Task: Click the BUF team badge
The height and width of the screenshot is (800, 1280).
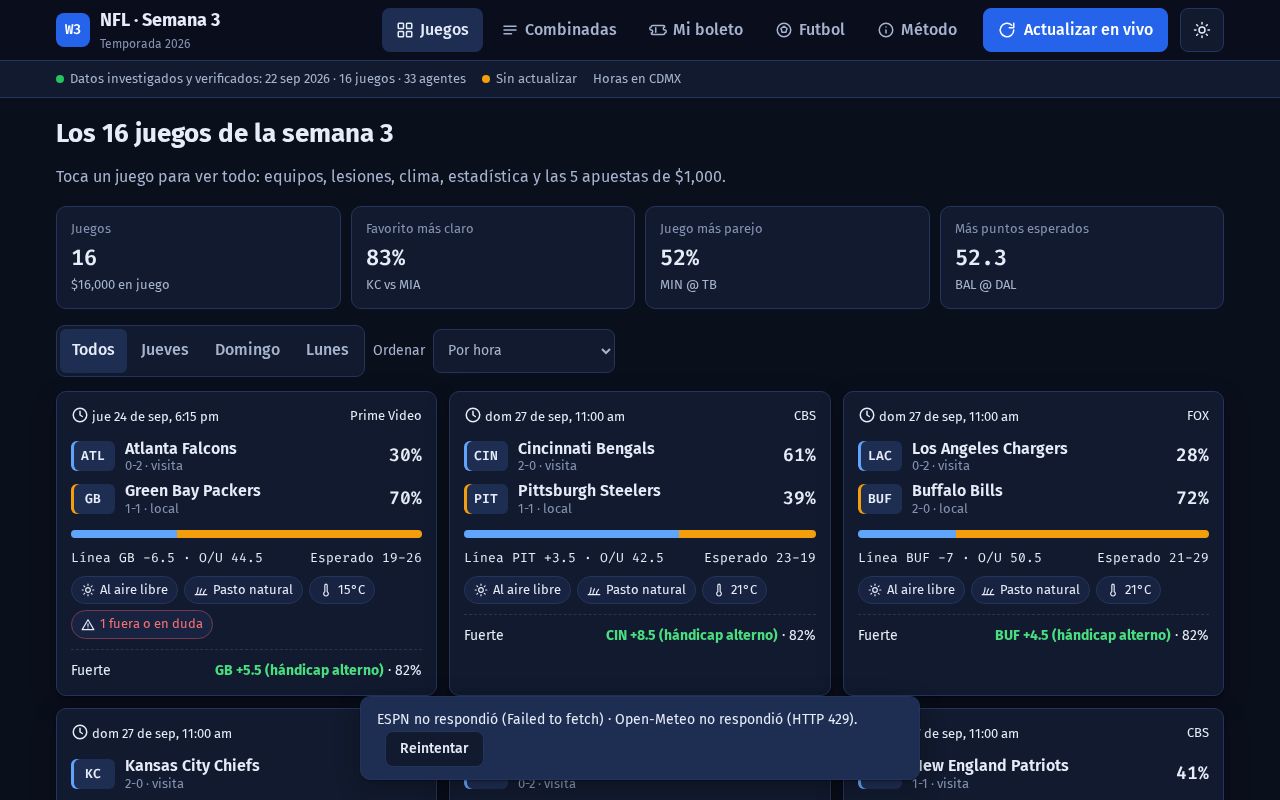Action: (880, 499)
